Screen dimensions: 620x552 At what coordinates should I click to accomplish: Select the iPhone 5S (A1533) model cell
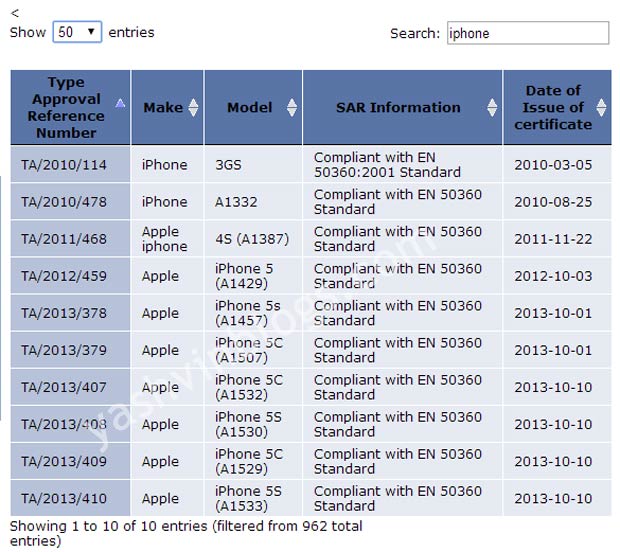click(x=249, y=498)
